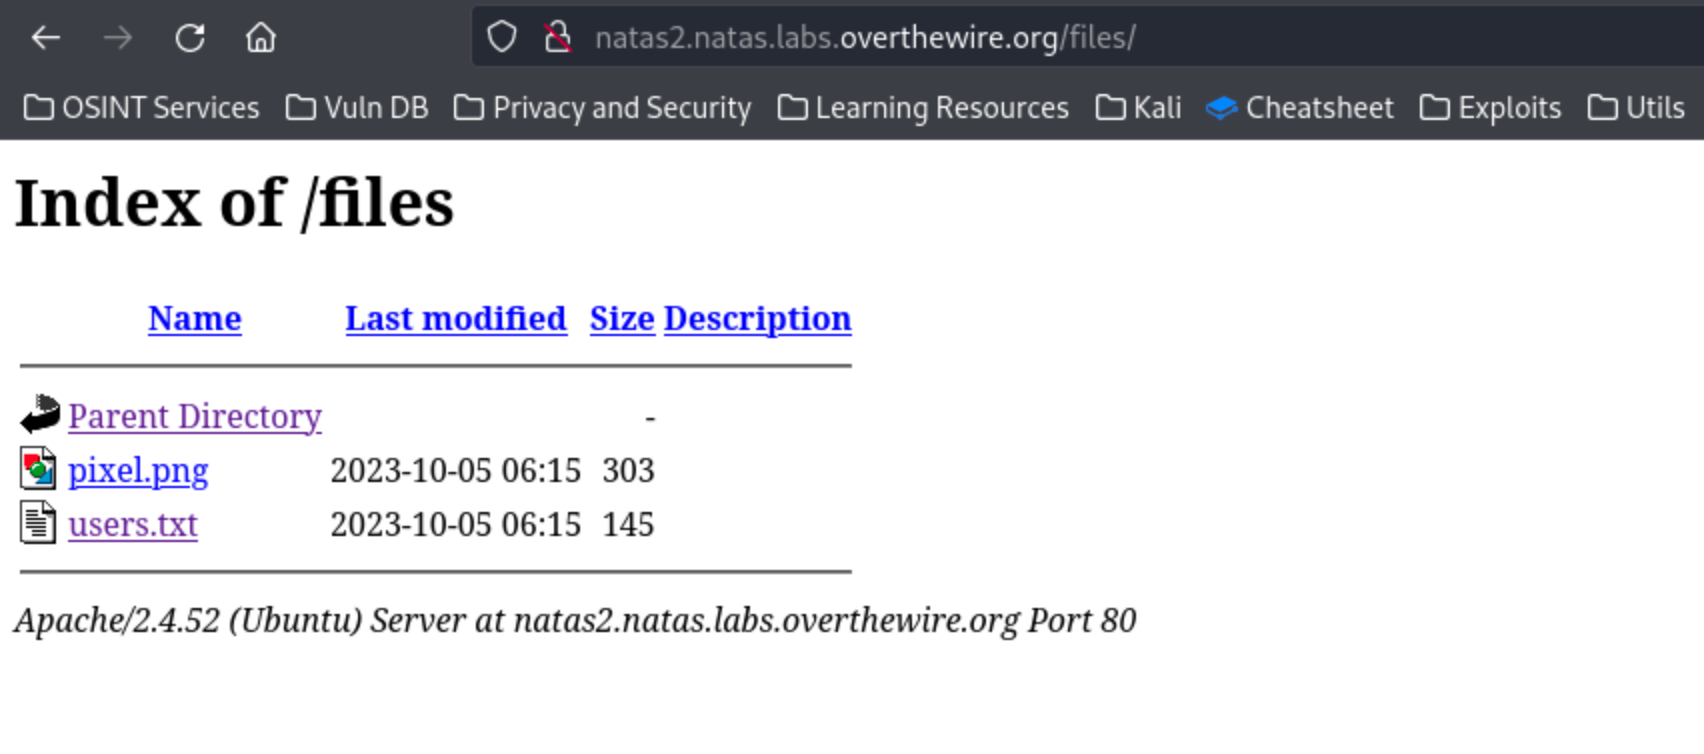Viewport: 1704px width, 754px height.
Task: Click the users.txt text file icon
Action: 38,523
